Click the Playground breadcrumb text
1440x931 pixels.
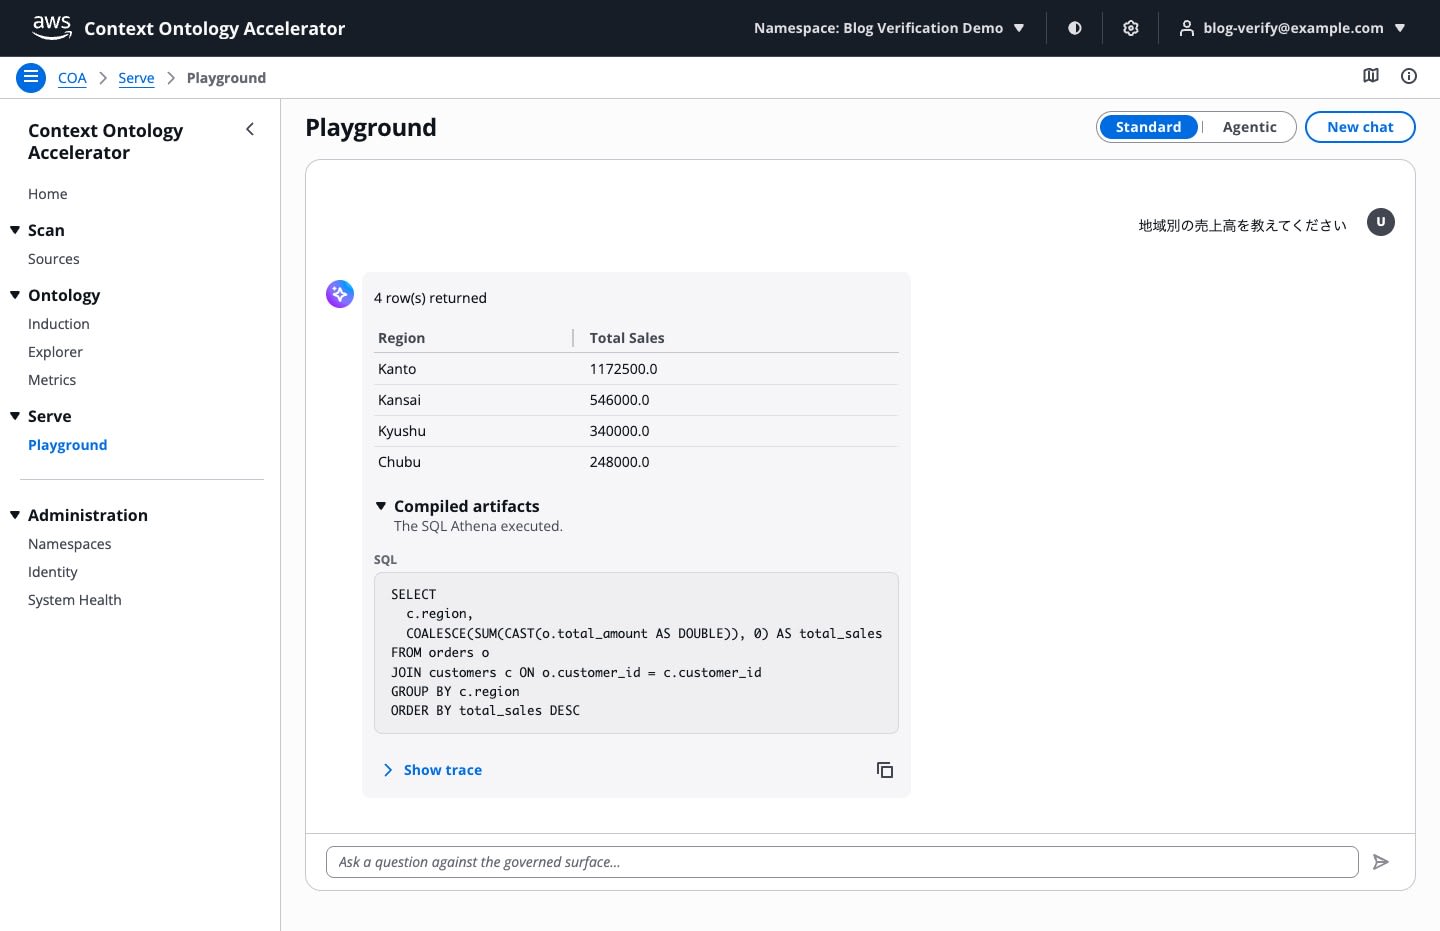(226, 78)
